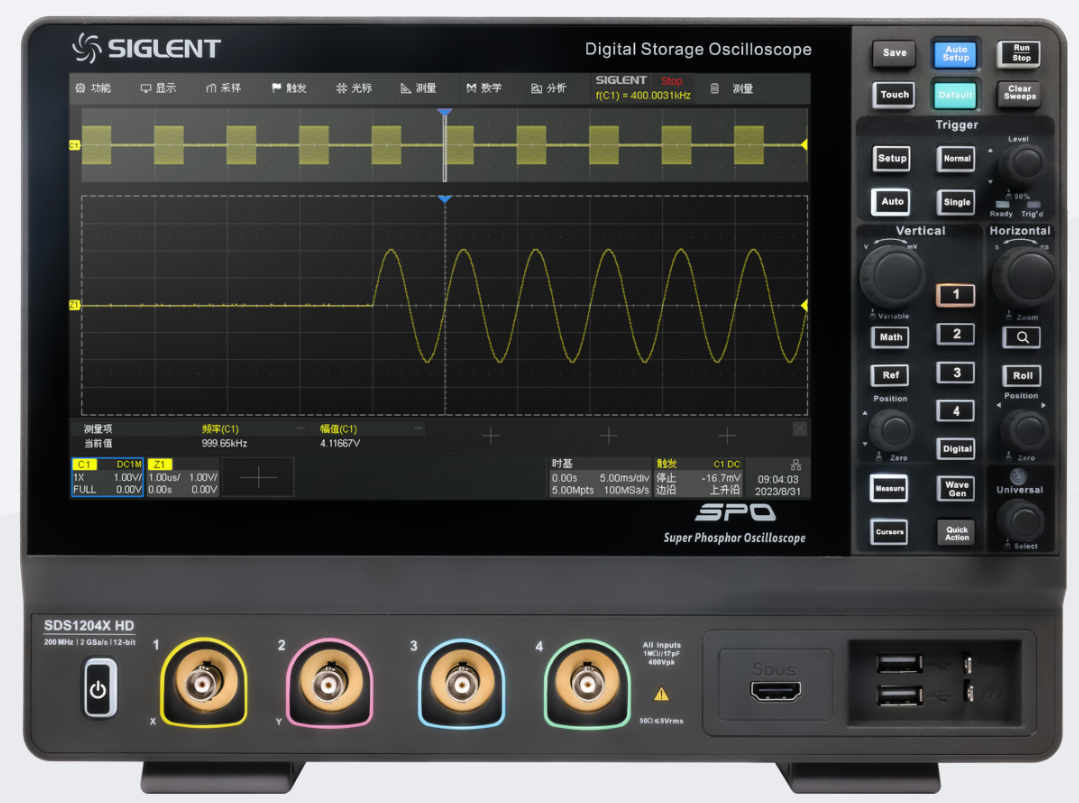Click the 999.65kHz frequency value
This screenshot has height=803, width=1079.
click(224, 443)
